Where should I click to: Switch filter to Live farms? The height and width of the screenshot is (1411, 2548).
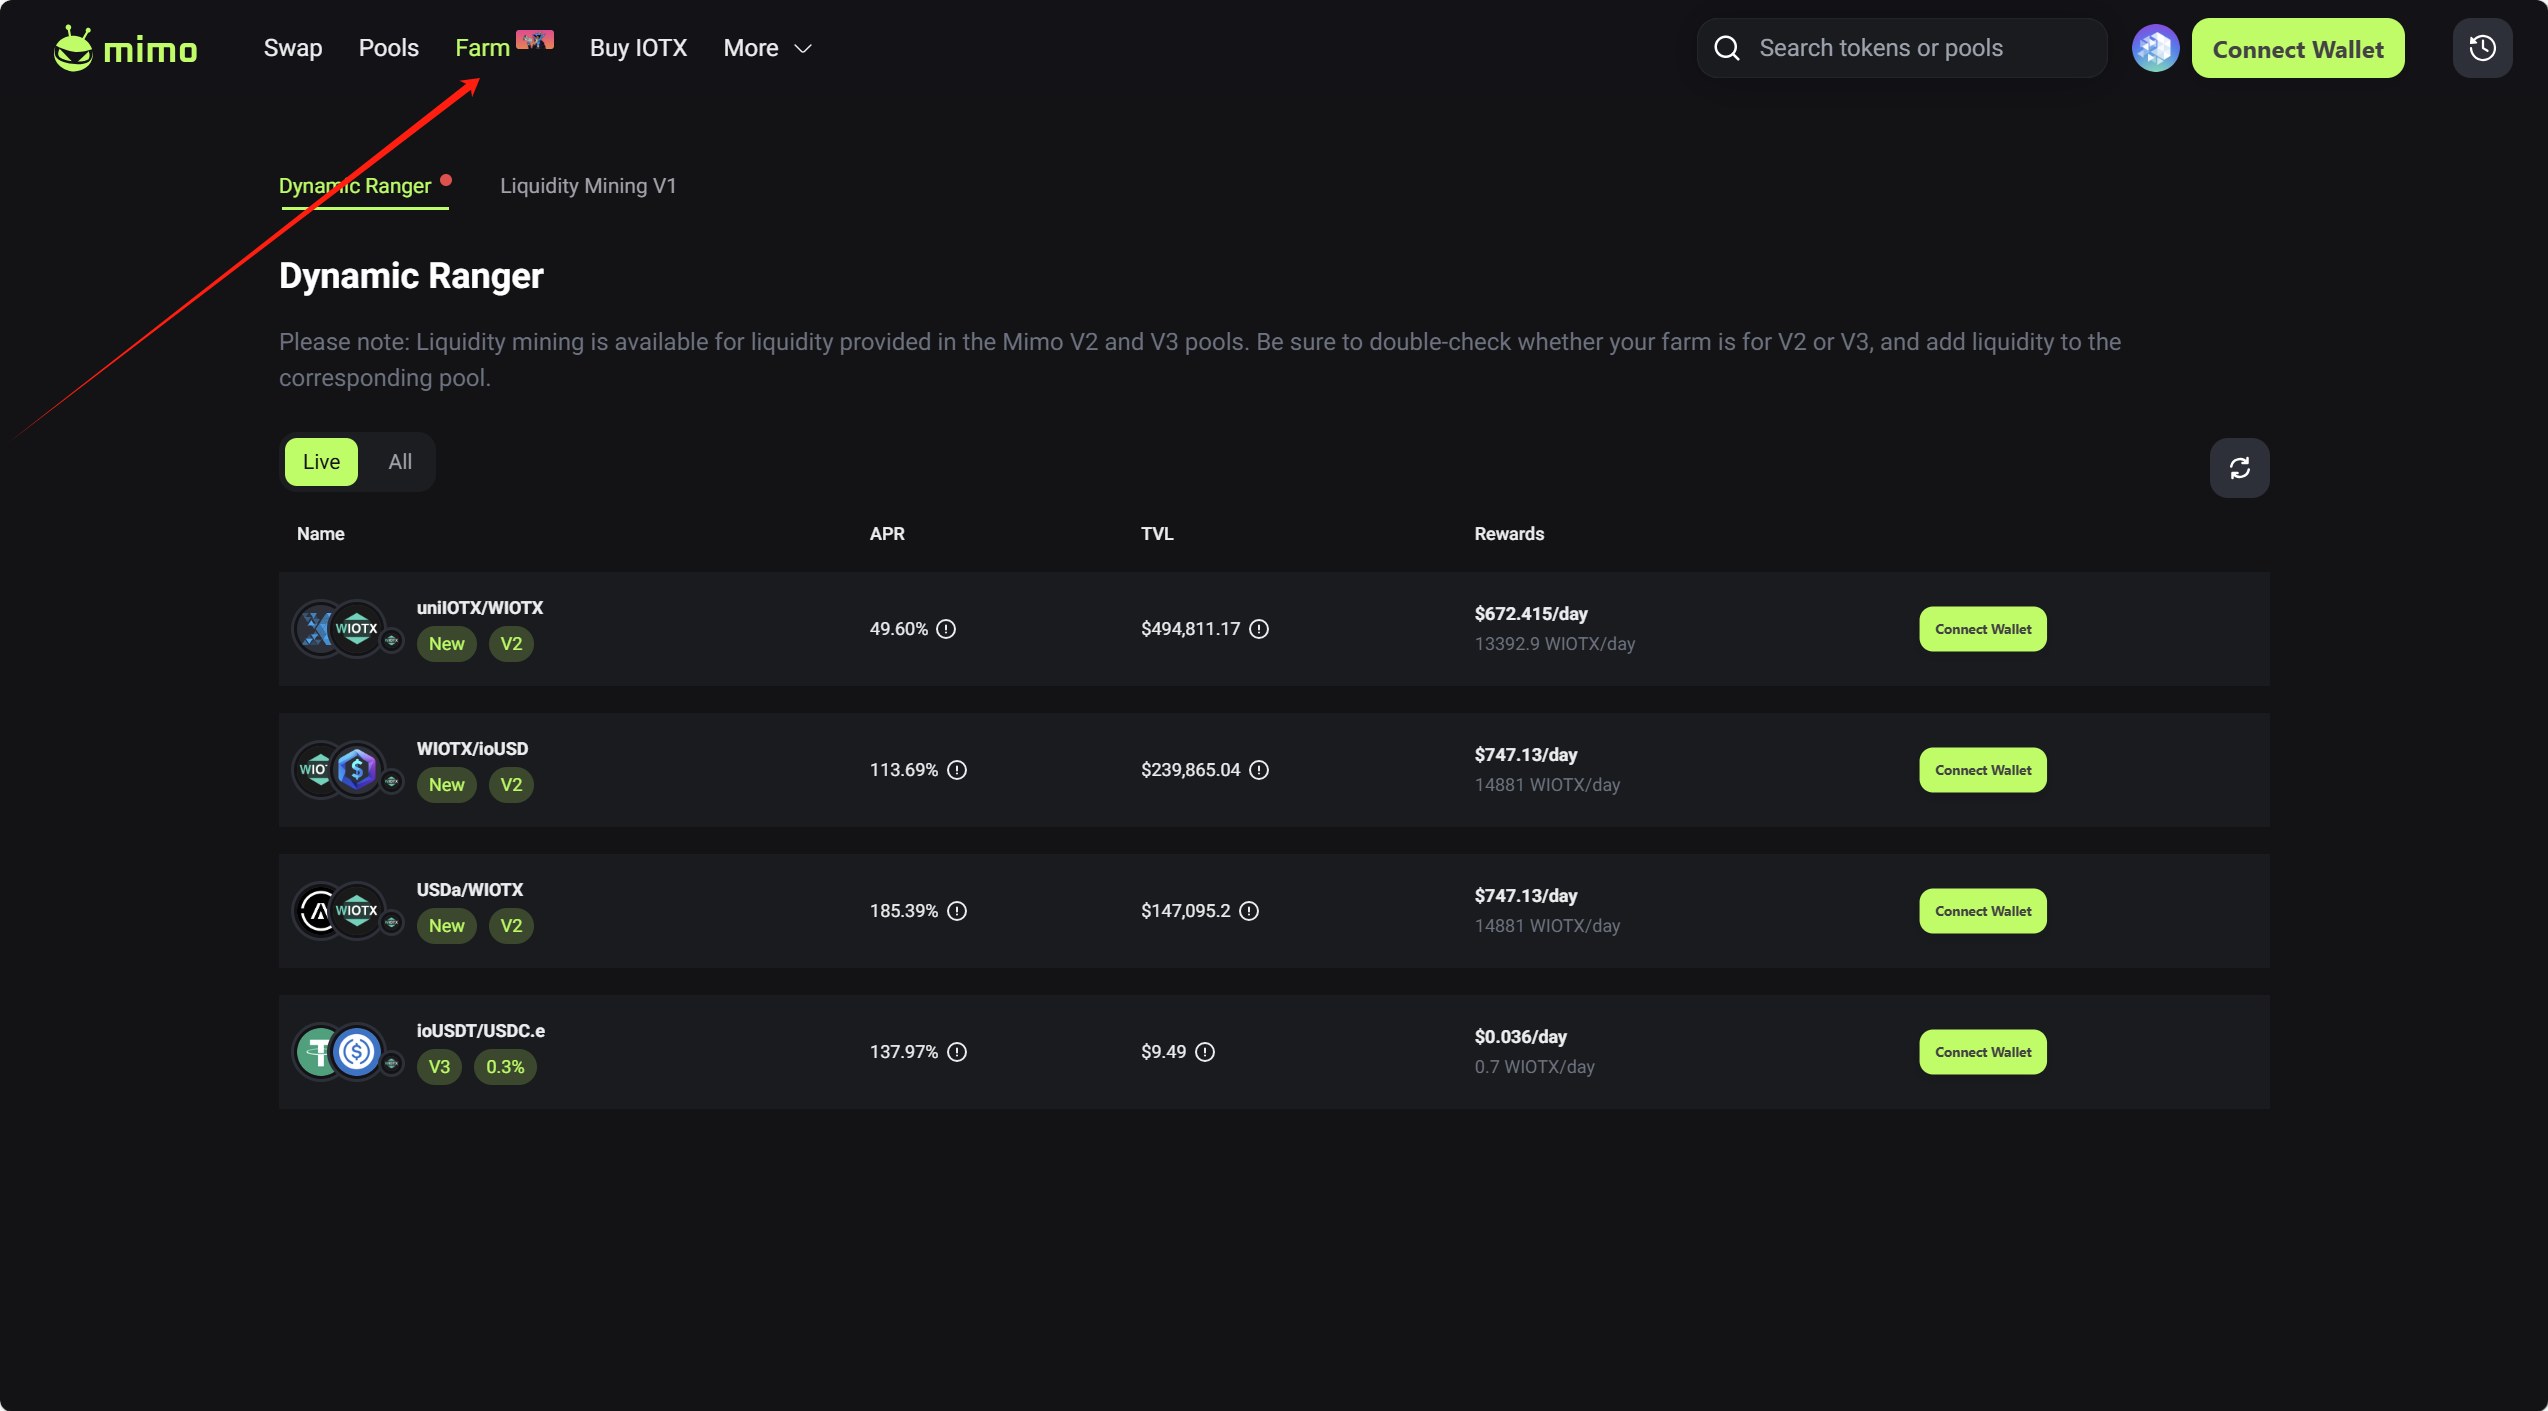(321, 462)
